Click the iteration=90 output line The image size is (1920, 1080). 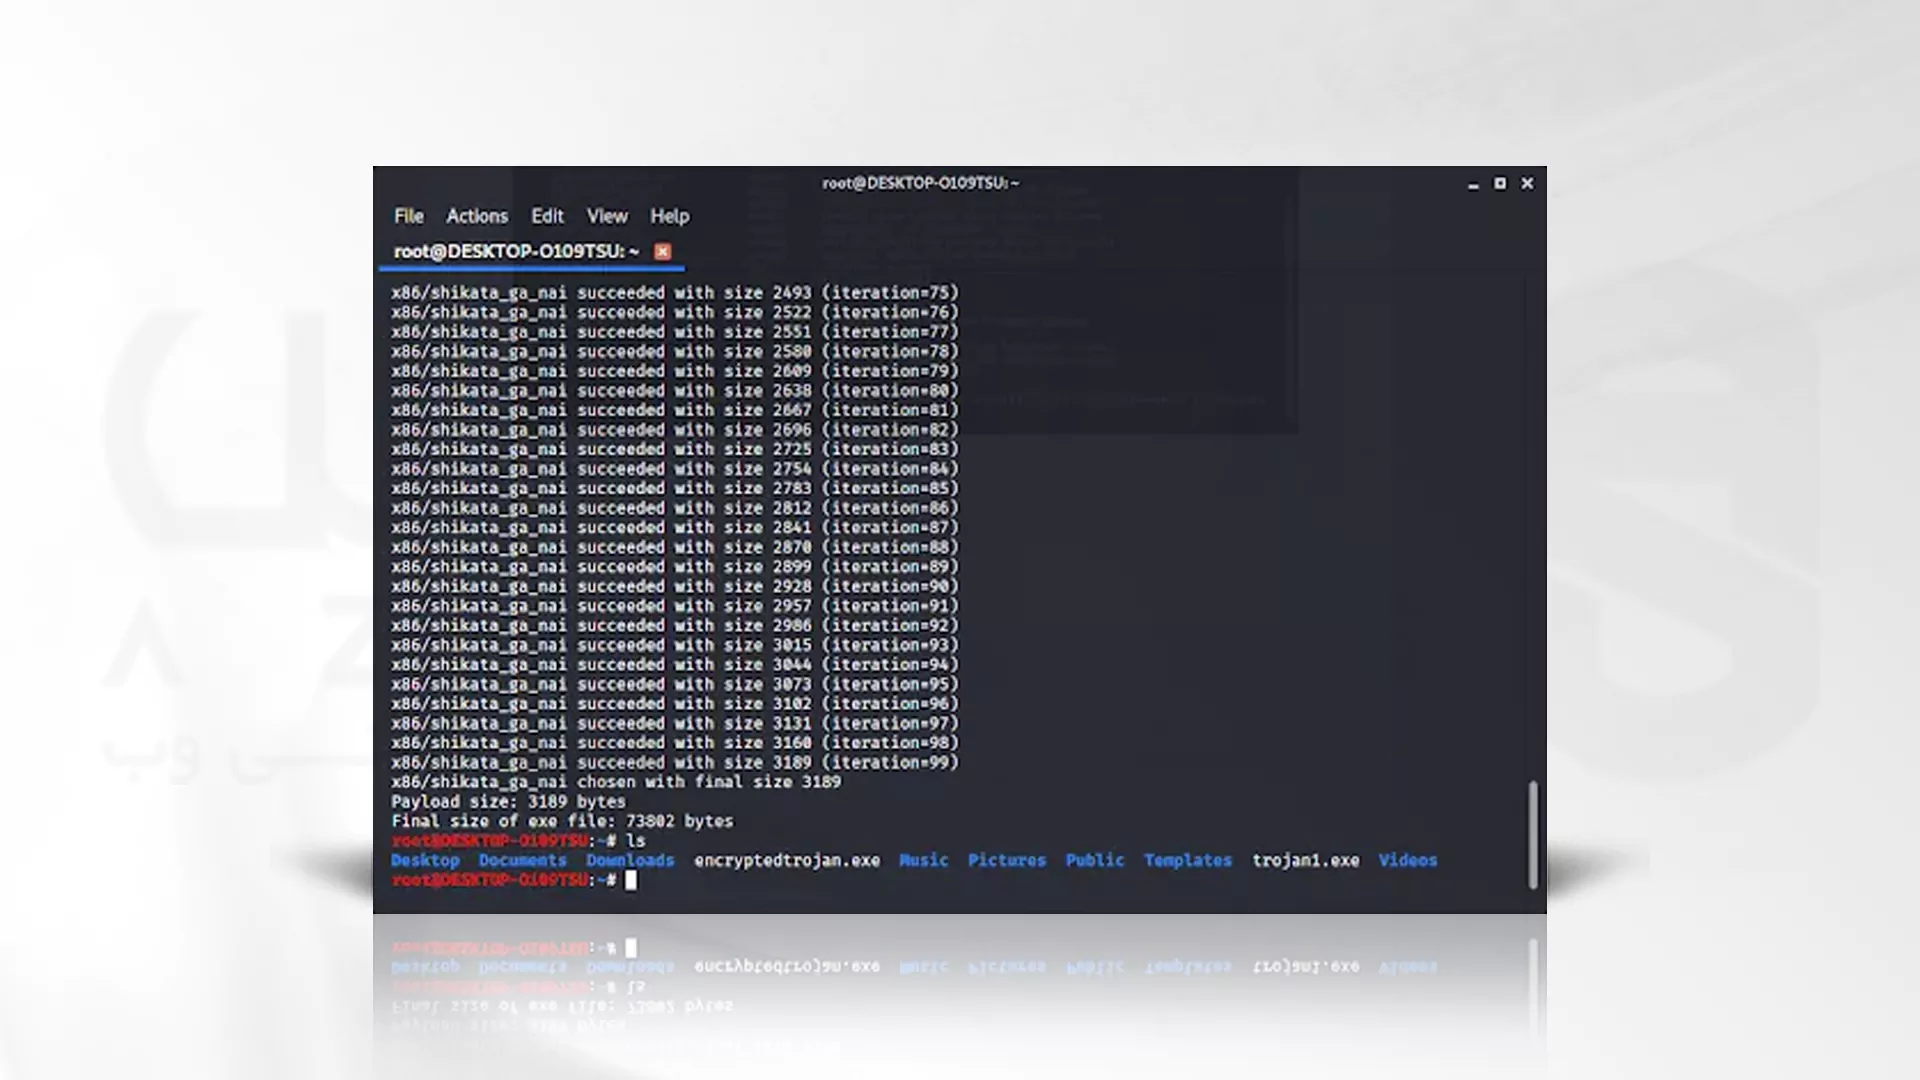(675, 586)
